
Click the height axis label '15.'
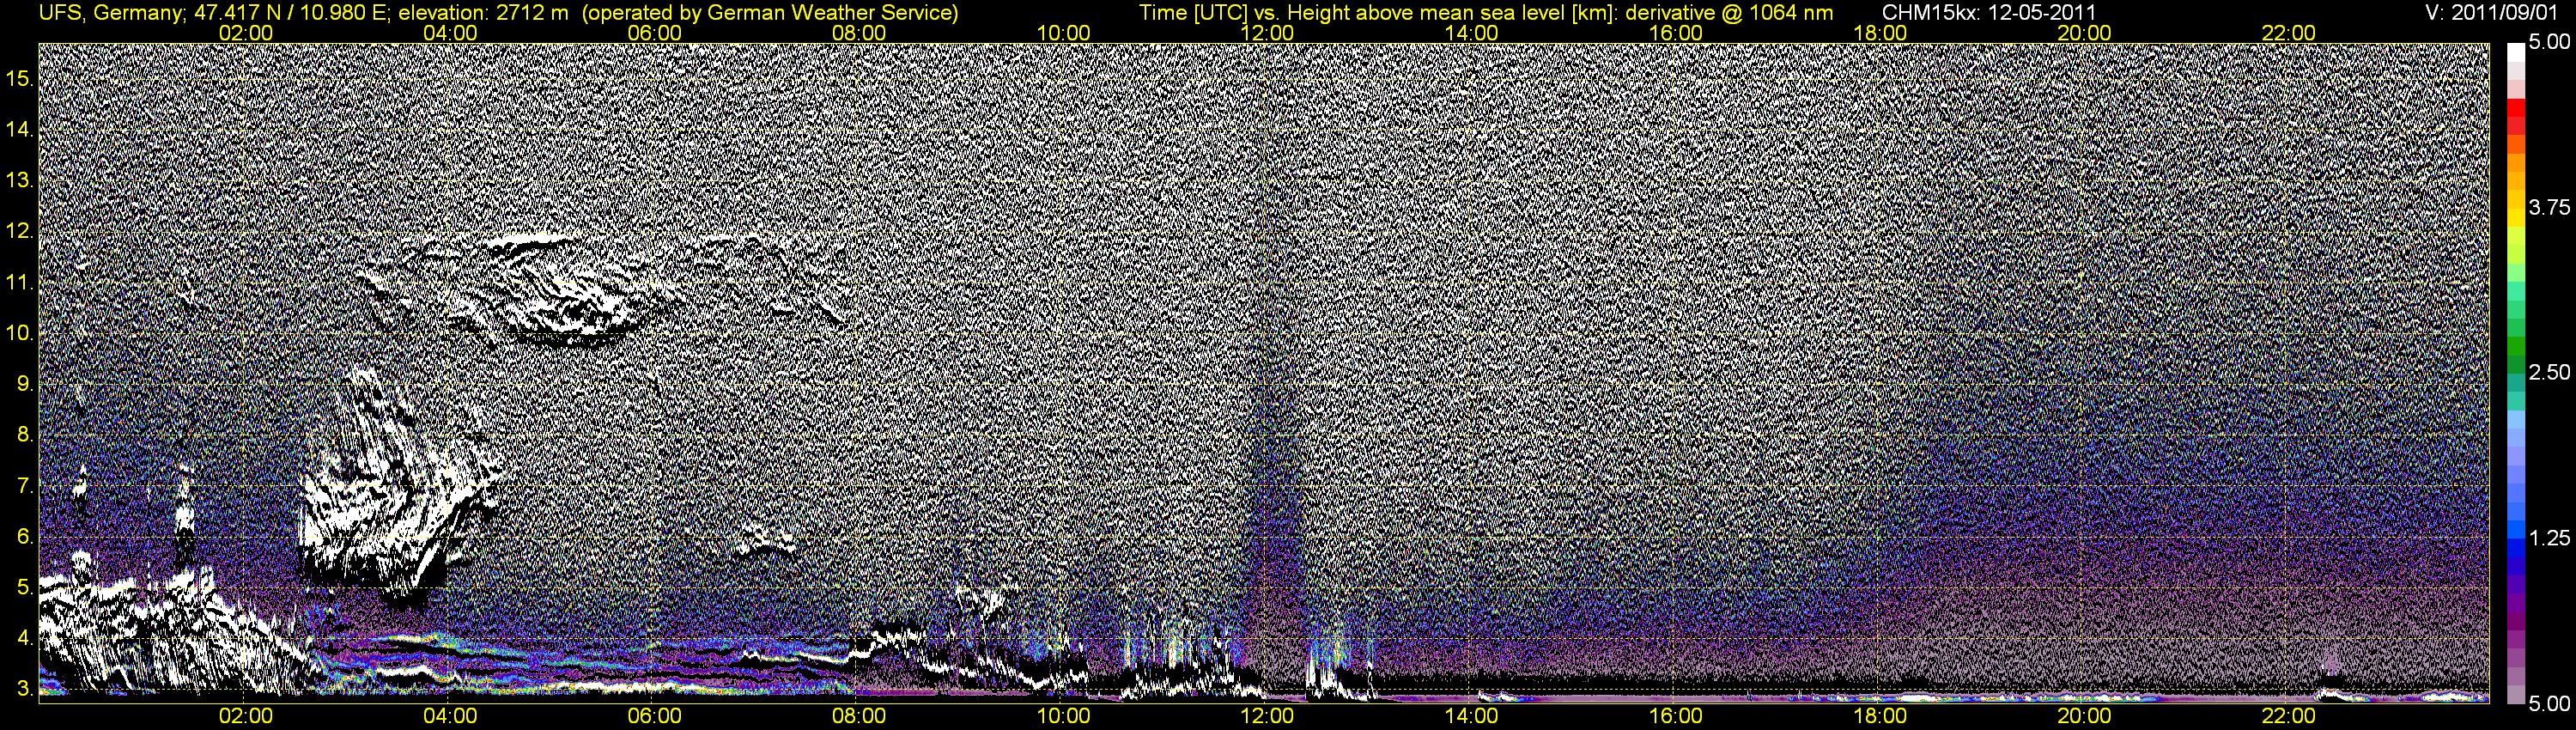[x=20, y=78]
